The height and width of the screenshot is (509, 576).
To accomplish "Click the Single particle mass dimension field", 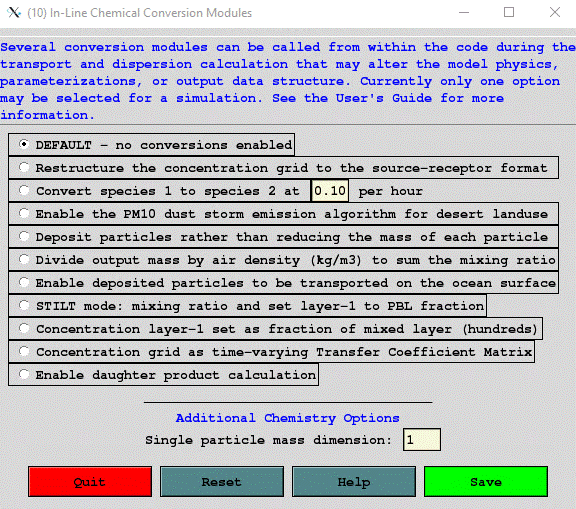I will pyautogui.click(x=422, y=440).
